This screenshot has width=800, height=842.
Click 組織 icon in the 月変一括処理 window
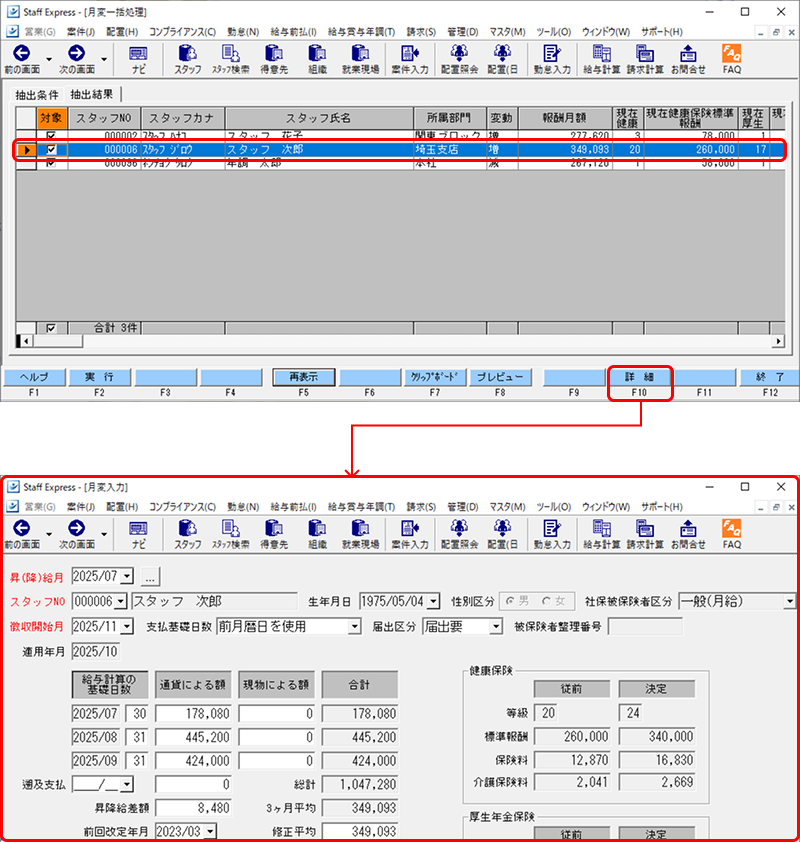point(317,59)
